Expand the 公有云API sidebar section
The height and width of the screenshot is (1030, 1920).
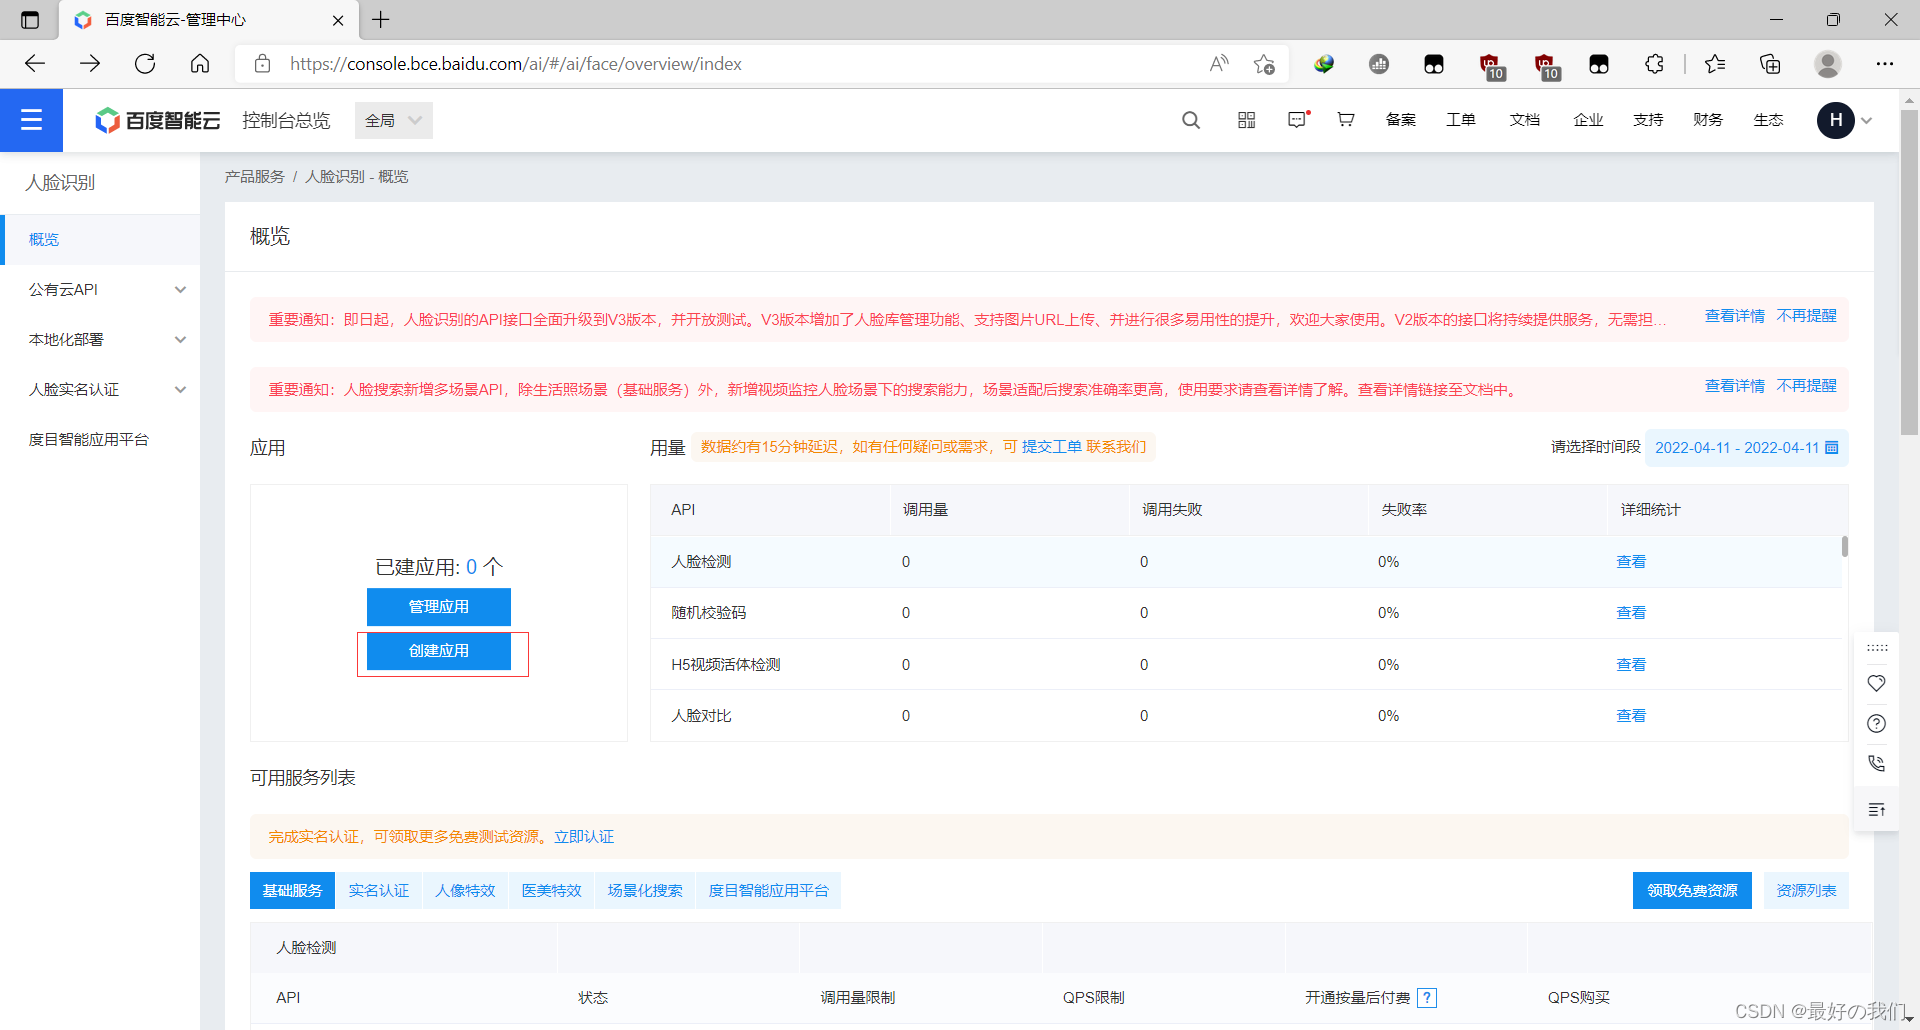tap(100, 290)
